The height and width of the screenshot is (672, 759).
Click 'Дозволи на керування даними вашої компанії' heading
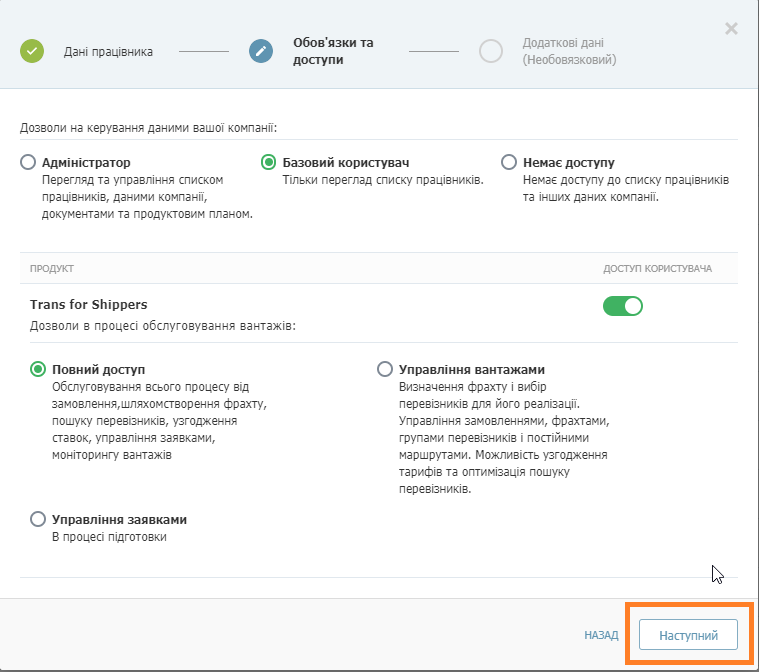[x=149, y=128]
